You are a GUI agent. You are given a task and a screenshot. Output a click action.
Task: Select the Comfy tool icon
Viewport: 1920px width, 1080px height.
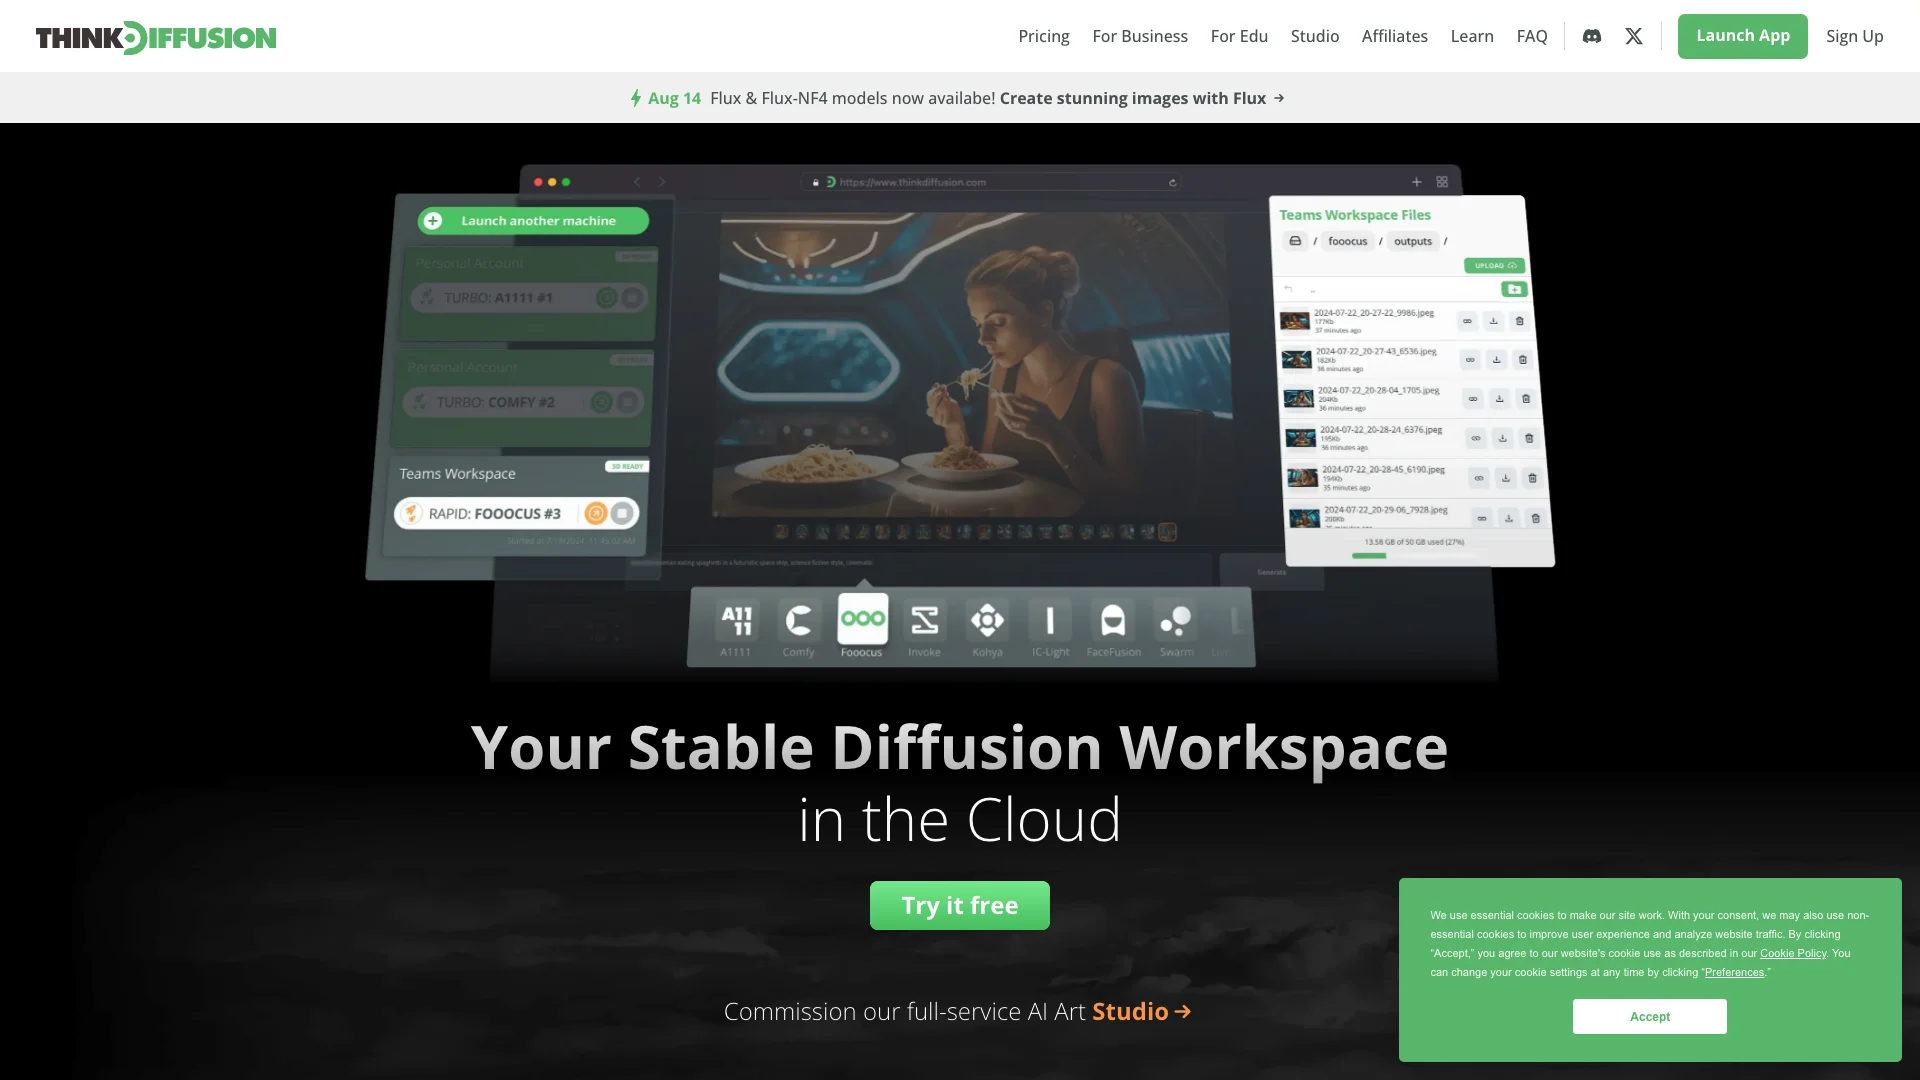coord(798,620)
